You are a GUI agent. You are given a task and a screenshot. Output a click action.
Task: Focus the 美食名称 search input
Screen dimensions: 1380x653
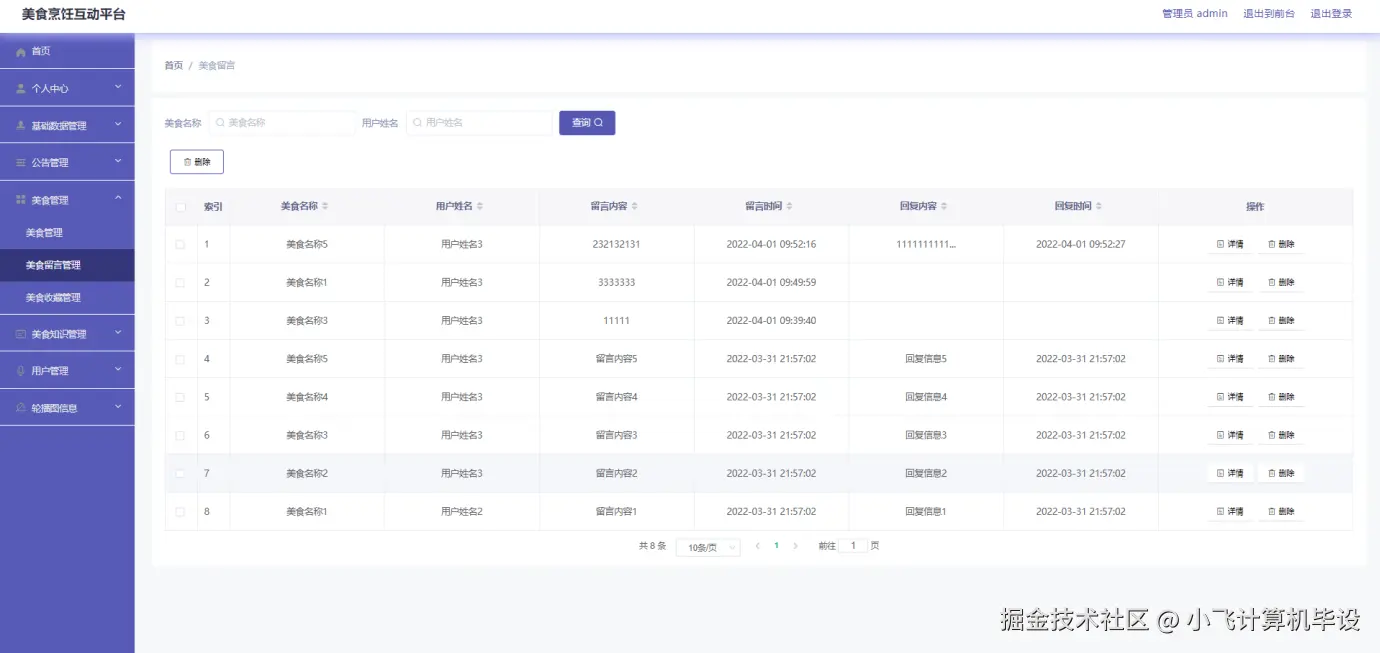(282, 123)
